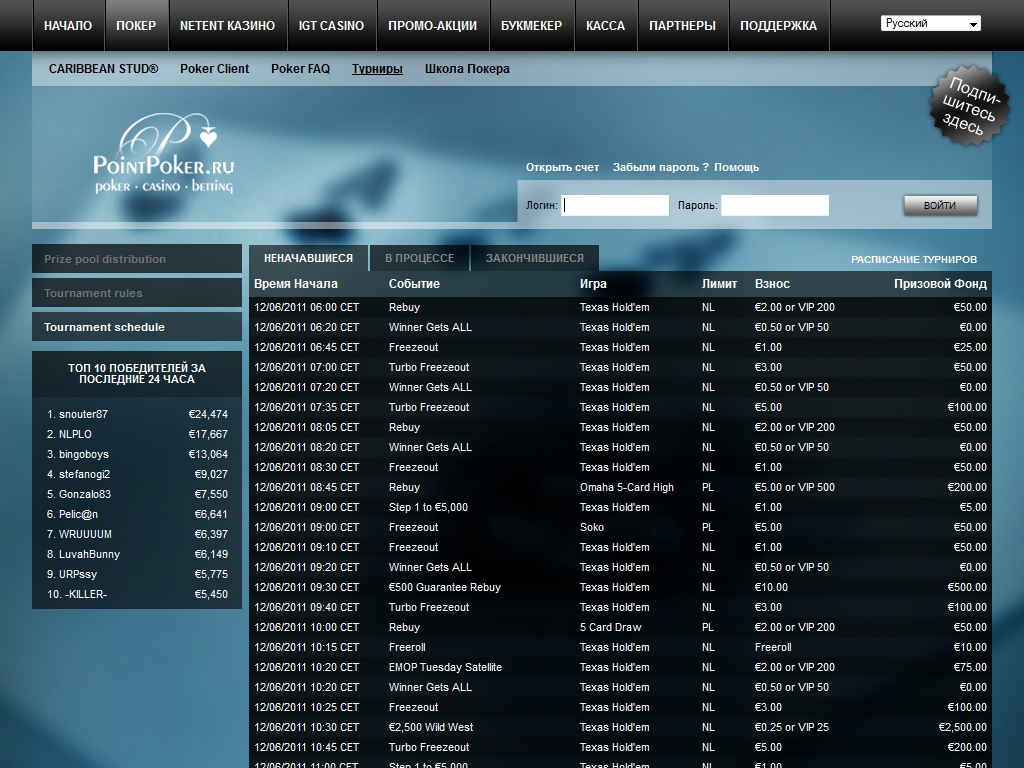Click the round subscribe here badge
Screen dimensions: 1024x768
click(967, 106)
